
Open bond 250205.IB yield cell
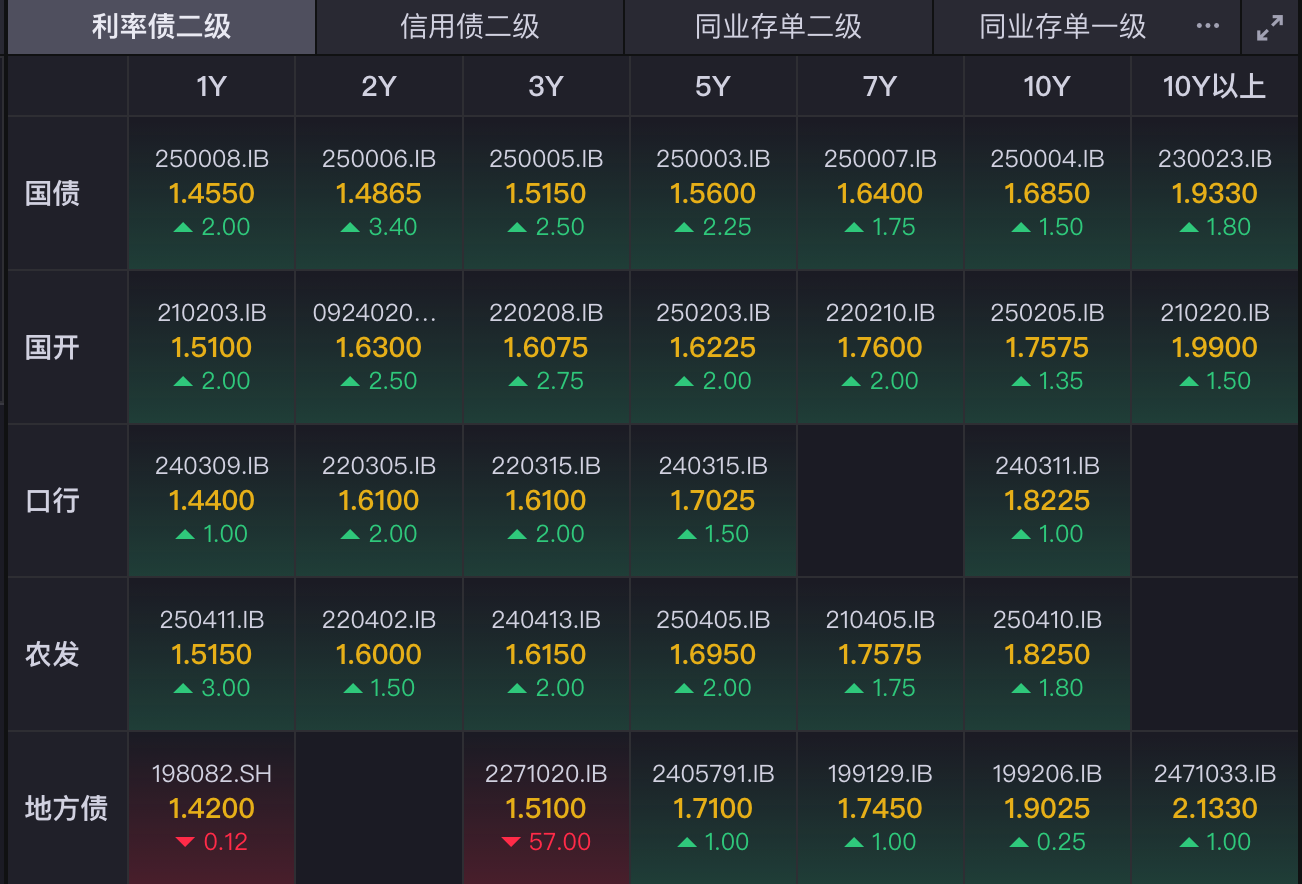(1047, 347)
